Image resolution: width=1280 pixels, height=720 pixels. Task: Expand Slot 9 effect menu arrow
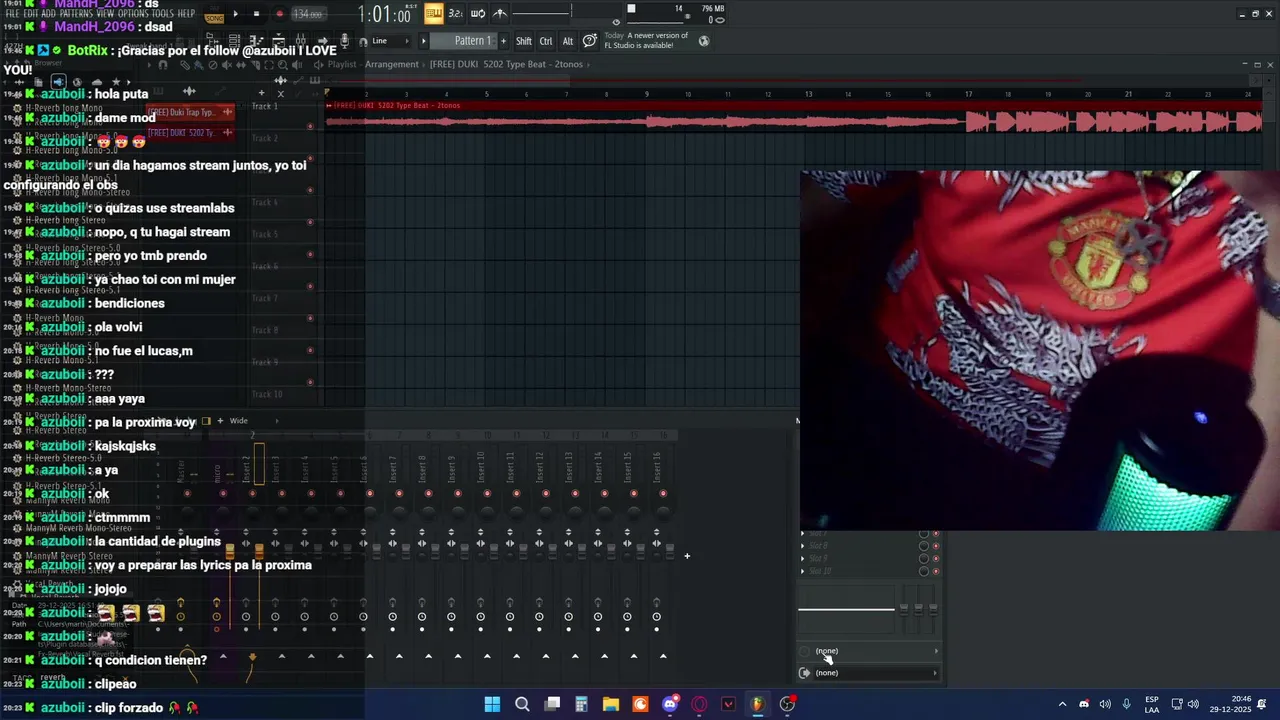point(802,558)
